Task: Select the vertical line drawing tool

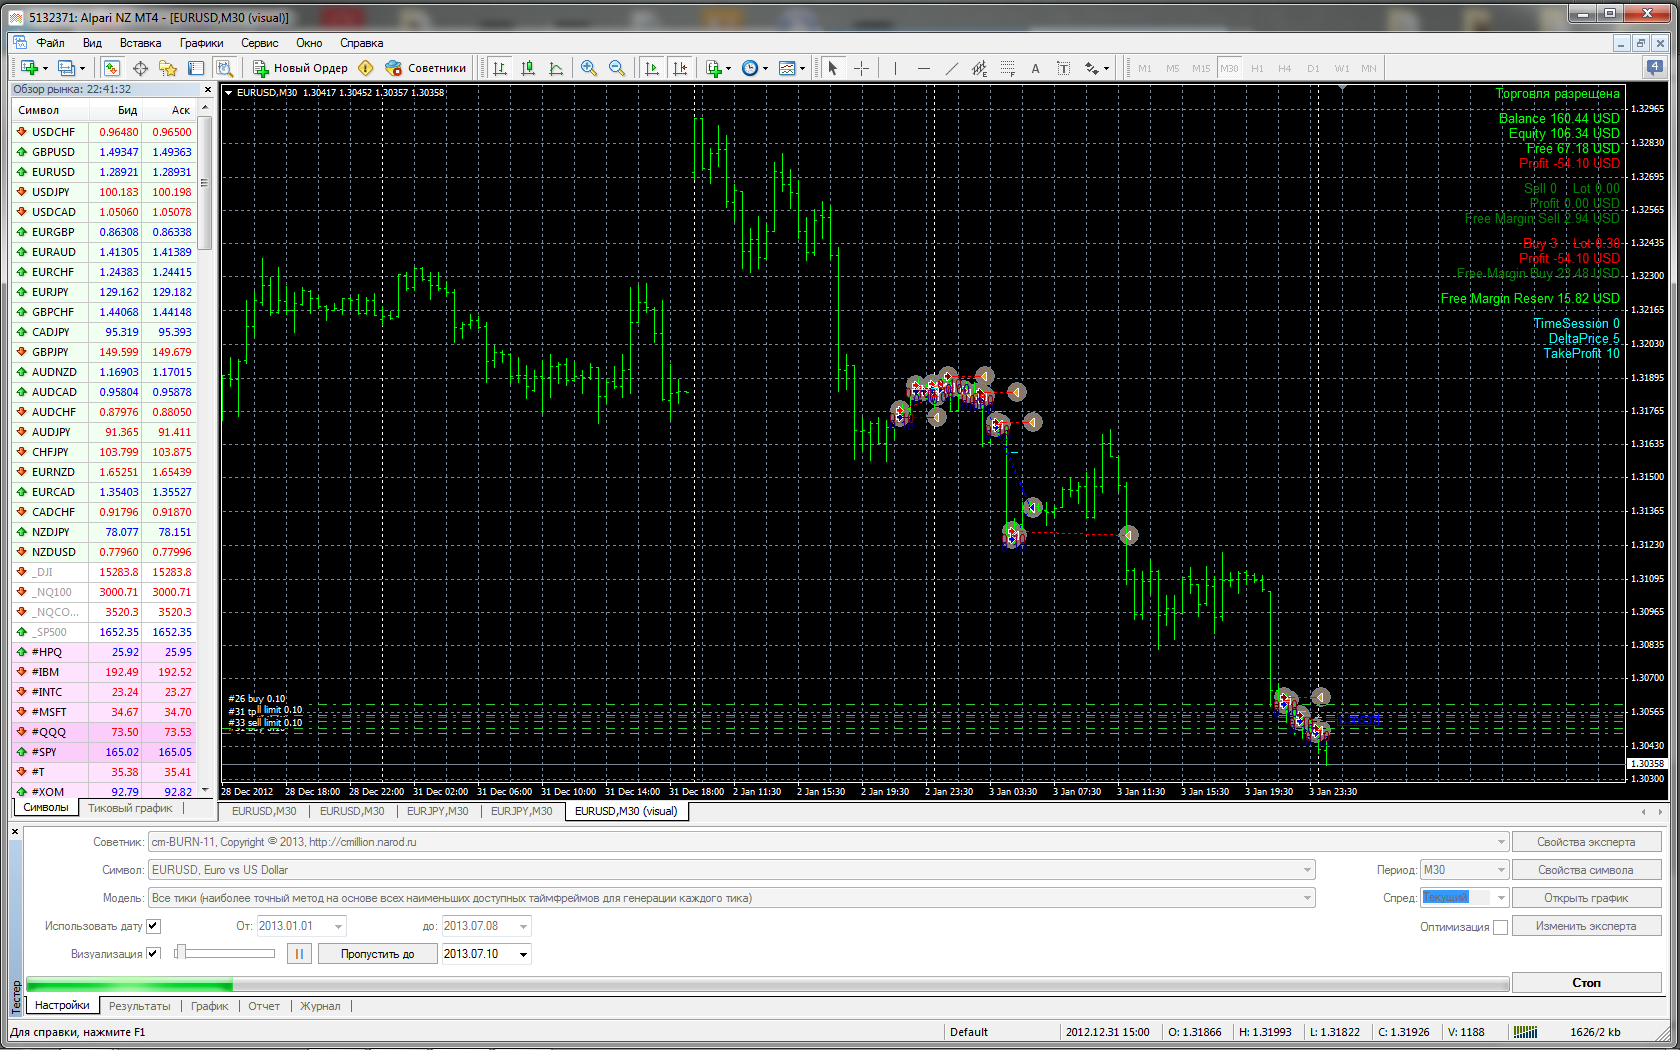Action: point(895,68)
